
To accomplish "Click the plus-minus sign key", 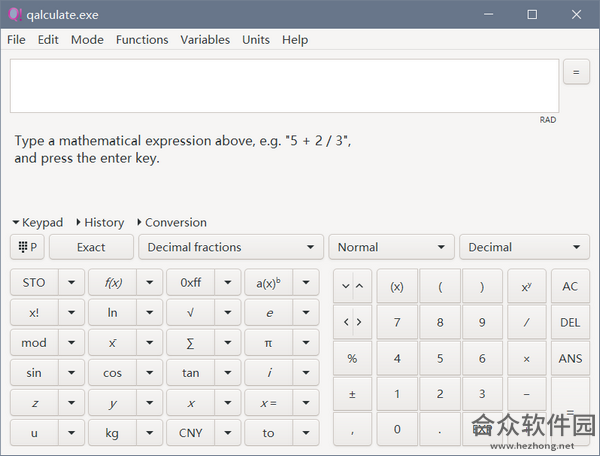I will 352,394.
